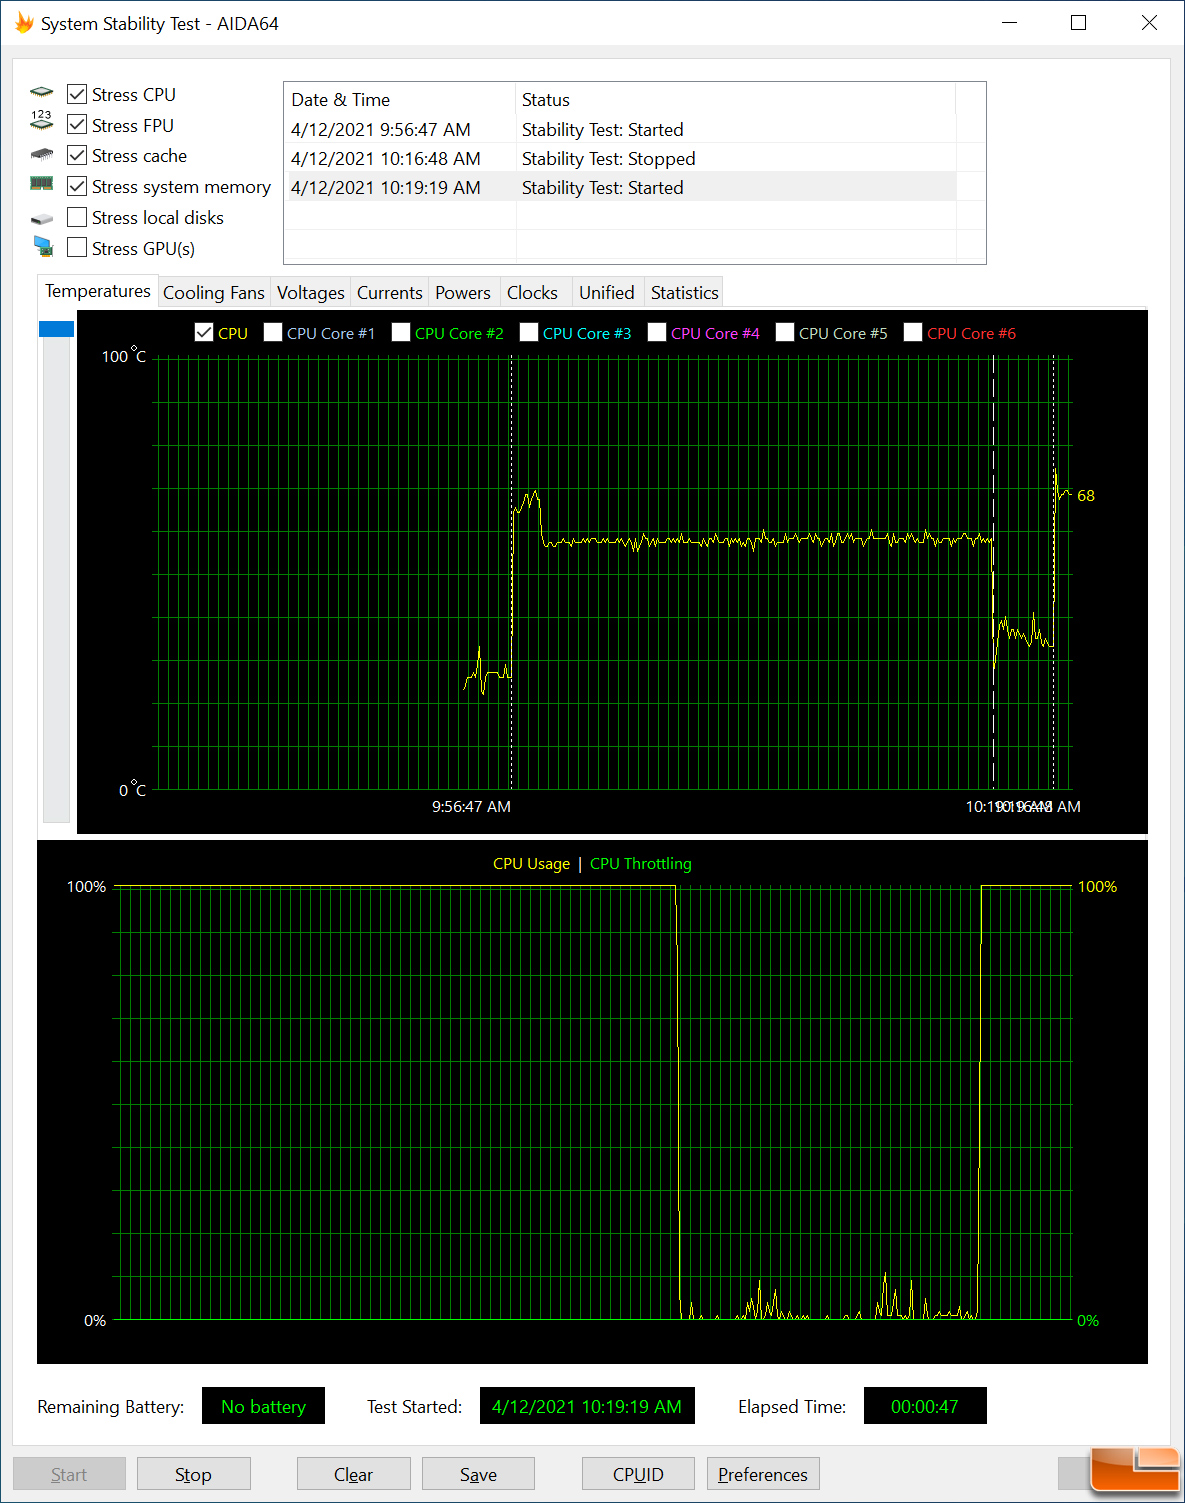Click the Test Started 10:19:19 AM field

tap(587, 1406)
